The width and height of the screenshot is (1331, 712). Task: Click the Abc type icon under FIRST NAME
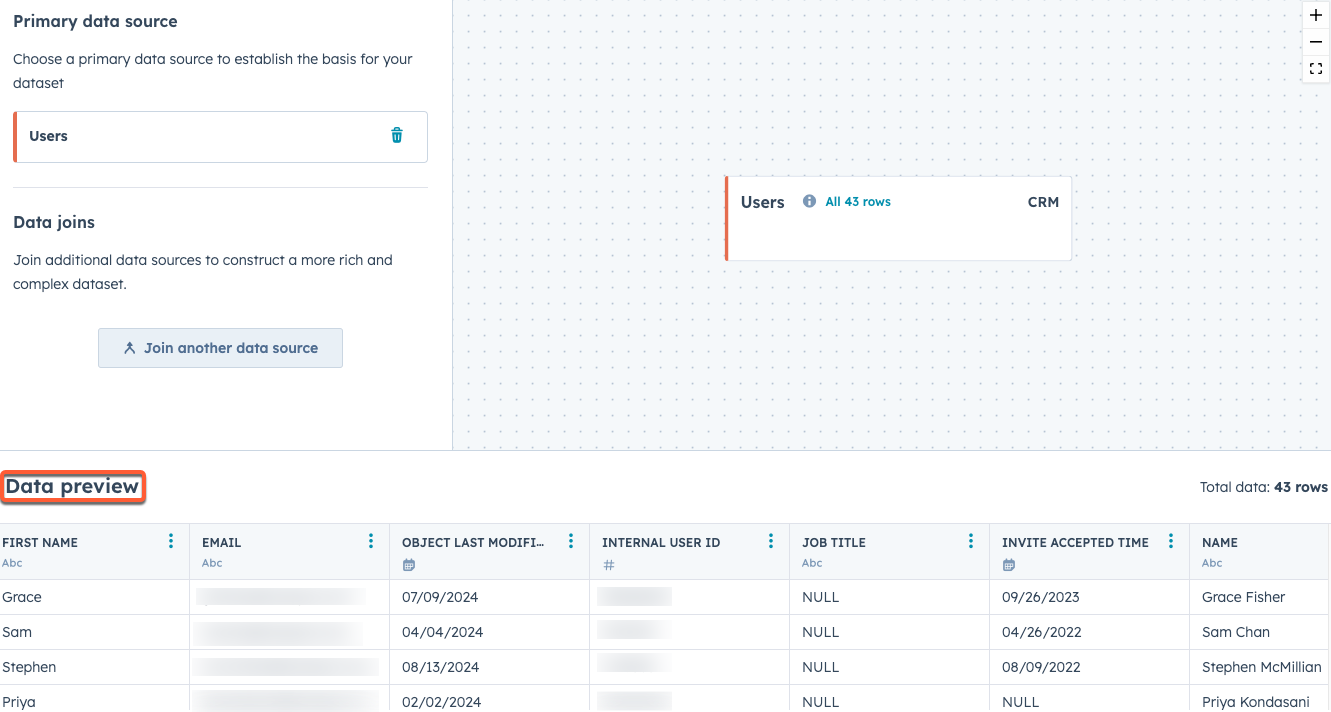click(11, 563)
